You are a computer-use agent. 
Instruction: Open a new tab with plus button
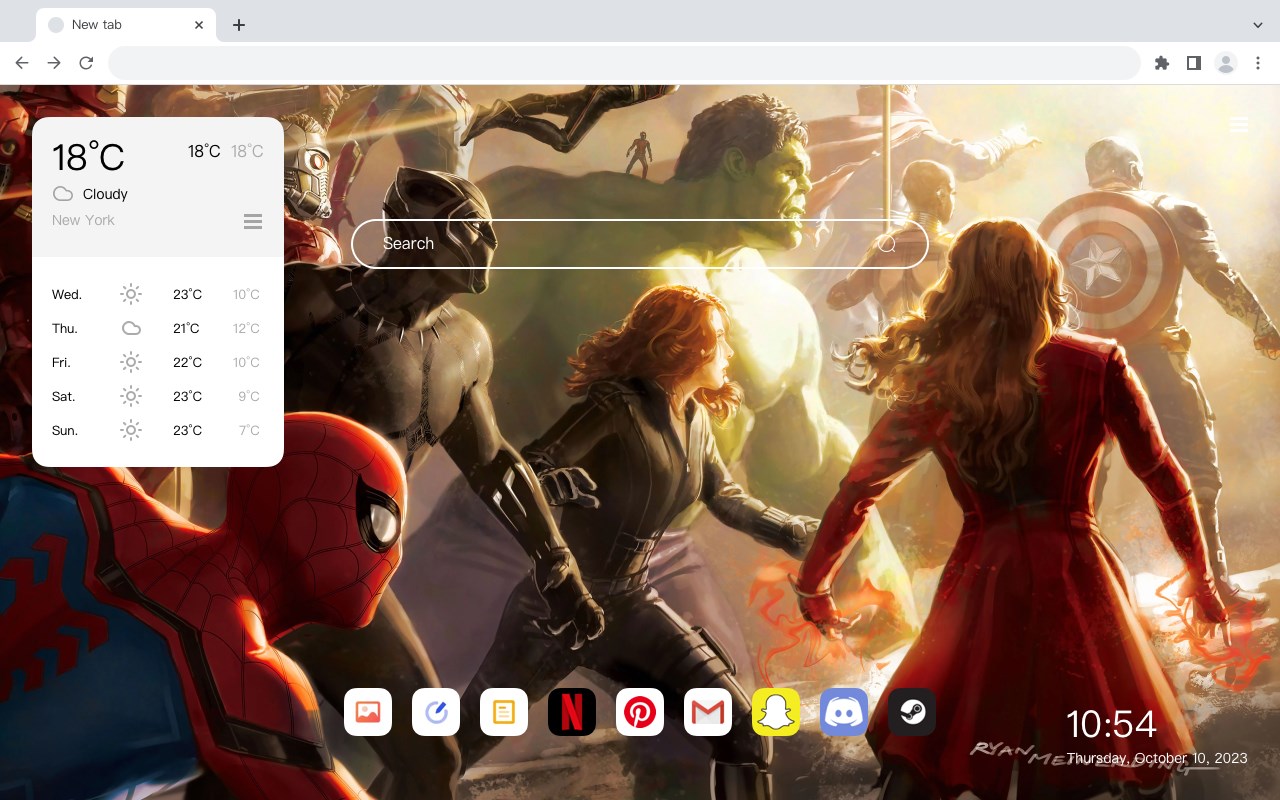pos(238,25)
